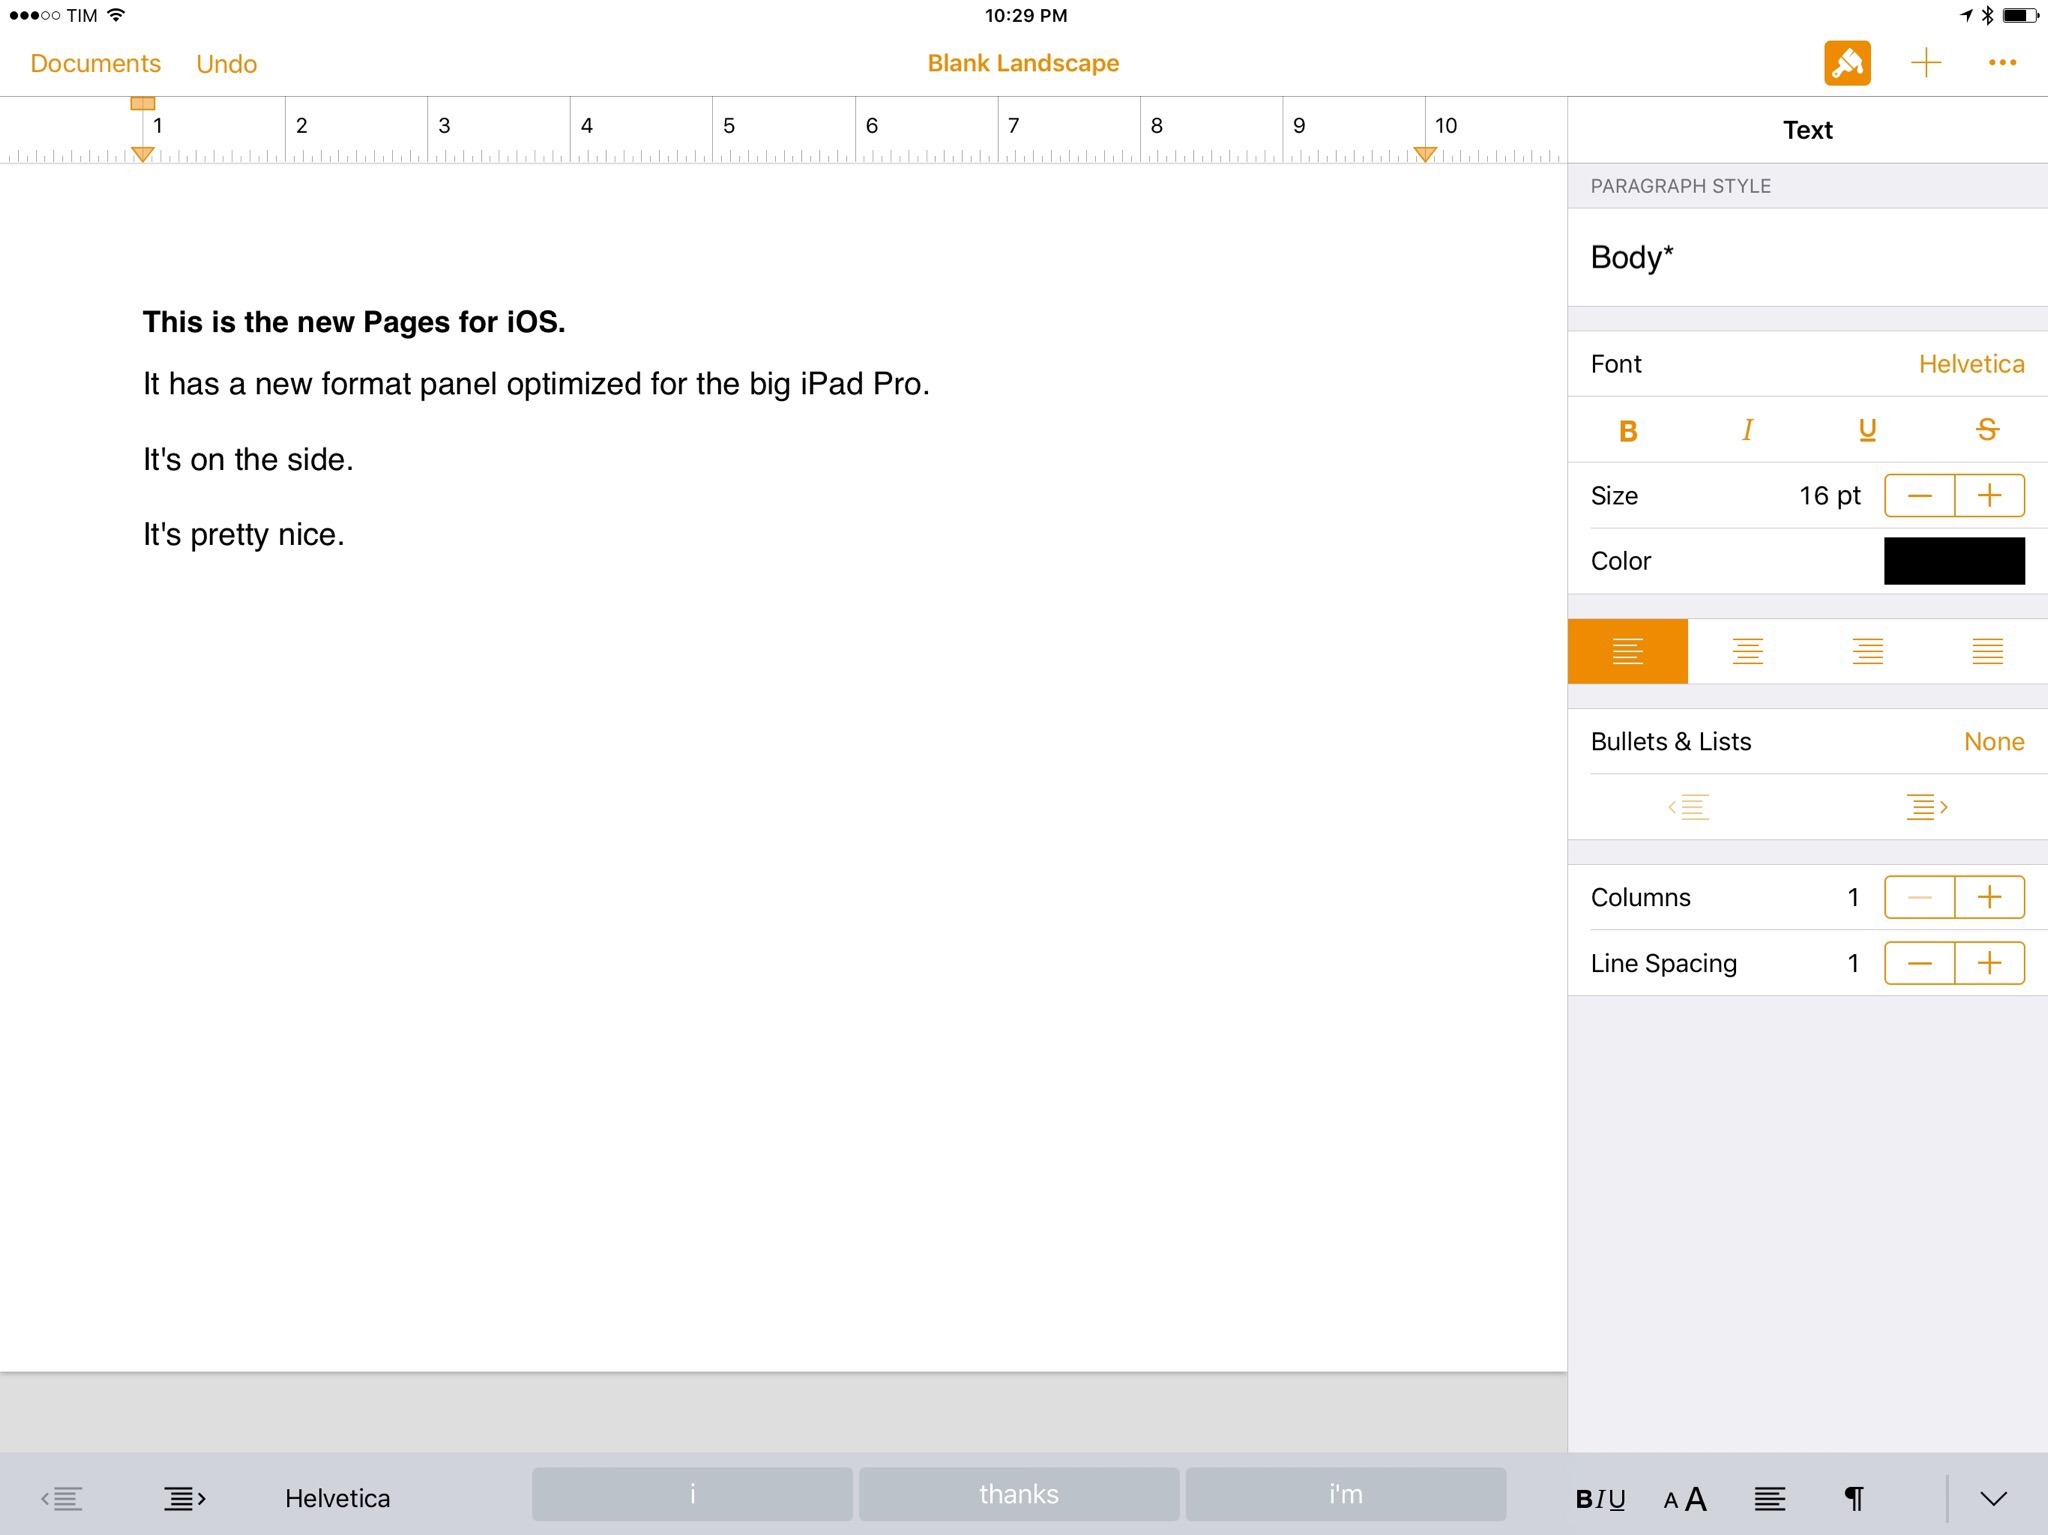The image size is (2048, 1535).
Task: Toggle Bold in the Text panel
Action: coord(1628,430)
